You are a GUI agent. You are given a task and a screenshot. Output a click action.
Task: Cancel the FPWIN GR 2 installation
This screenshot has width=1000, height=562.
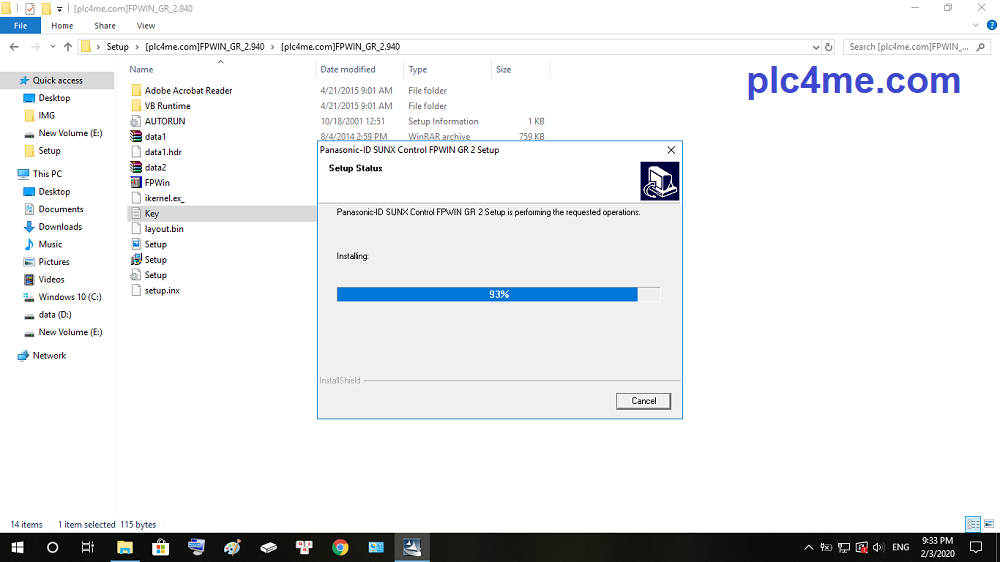point(643,401)
